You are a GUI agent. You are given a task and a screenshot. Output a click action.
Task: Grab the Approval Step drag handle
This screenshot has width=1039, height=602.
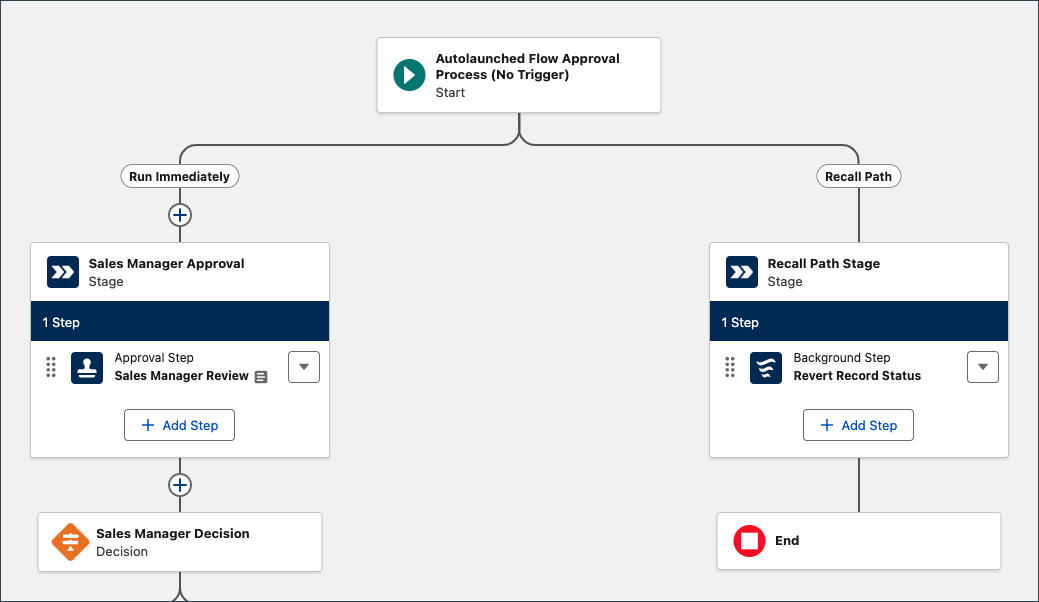[x=51, y=367]
